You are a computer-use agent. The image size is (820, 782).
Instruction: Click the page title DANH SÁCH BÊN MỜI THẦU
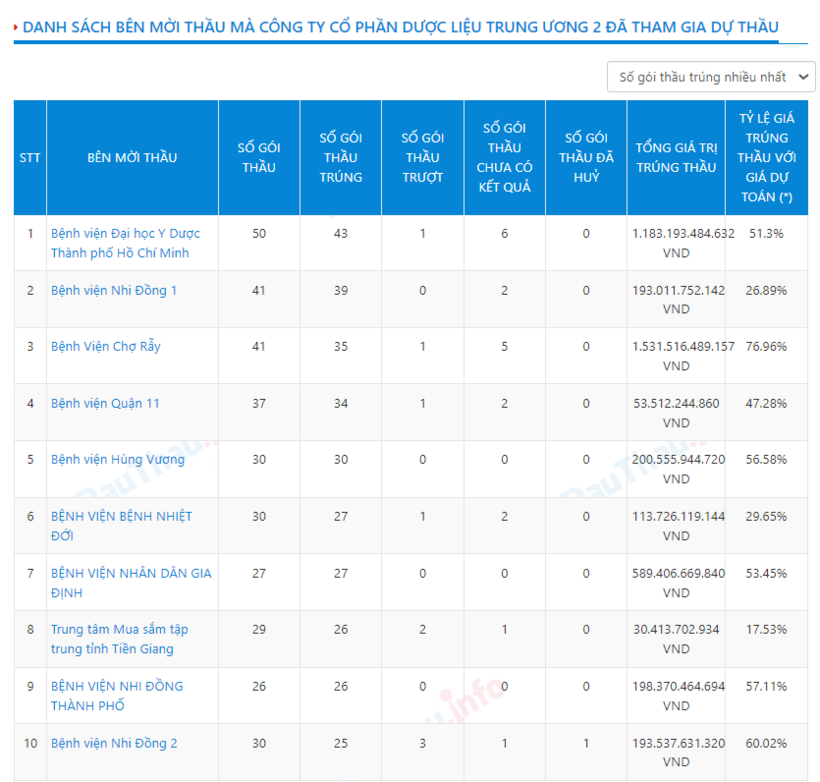pos(401,27)
